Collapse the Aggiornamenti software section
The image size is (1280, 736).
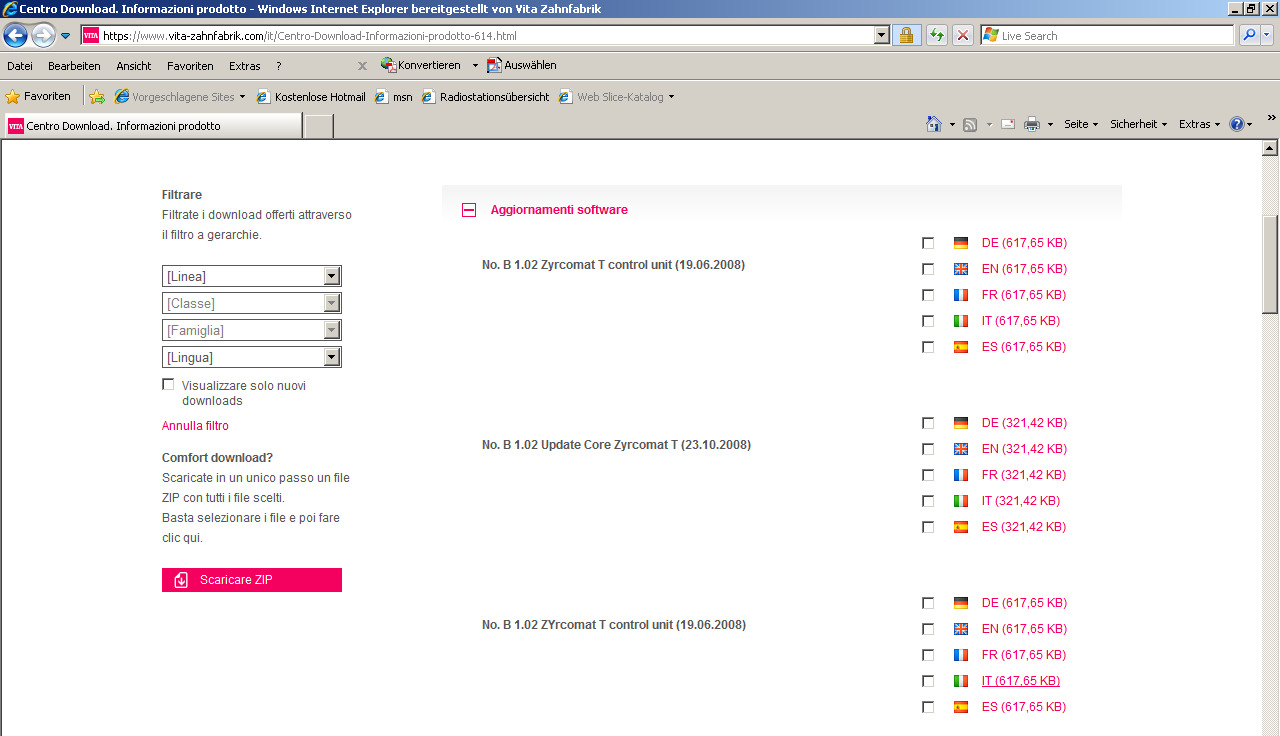click(468, 210)
